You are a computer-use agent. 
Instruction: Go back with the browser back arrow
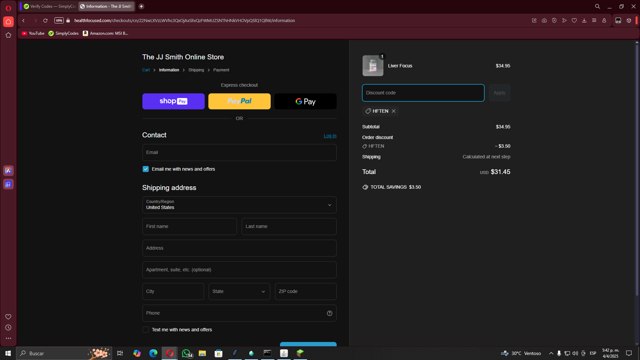pos(24,20)
